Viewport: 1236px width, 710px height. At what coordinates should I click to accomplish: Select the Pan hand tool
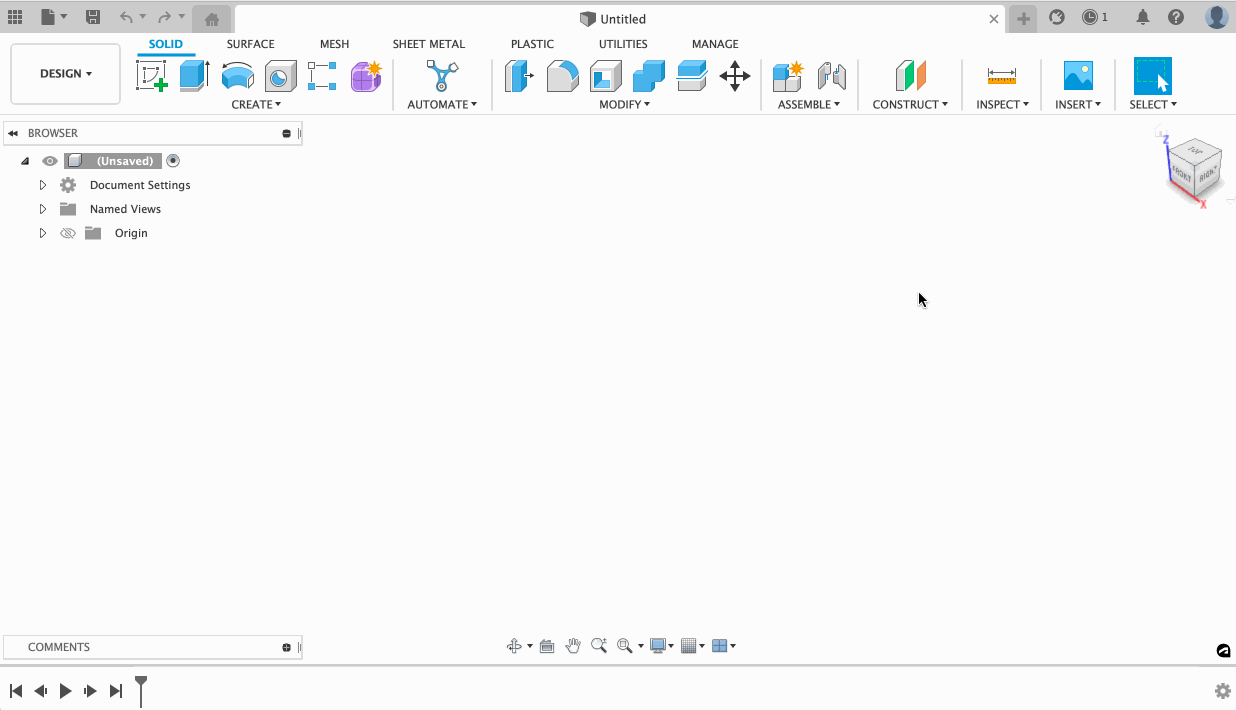[573, 646]
